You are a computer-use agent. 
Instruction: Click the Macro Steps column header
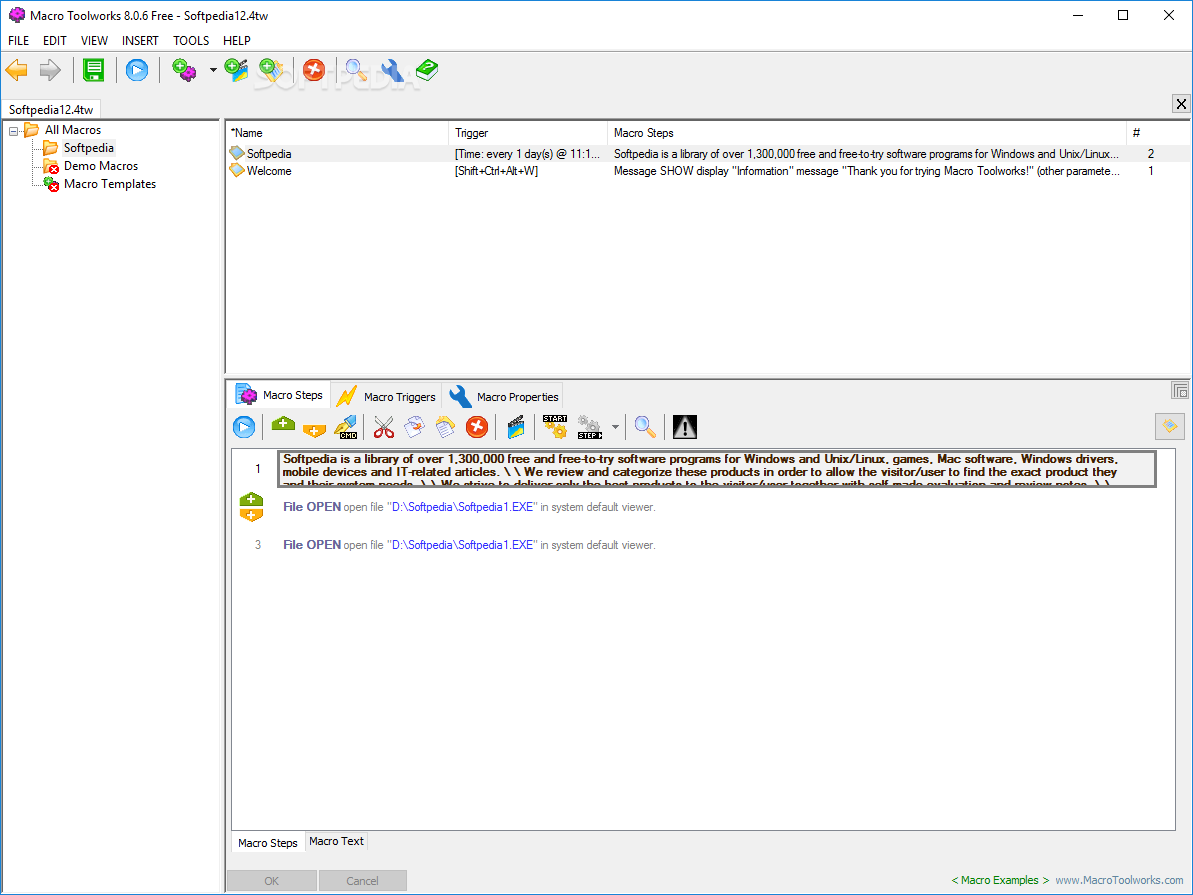pyautogui.click(x=867, y=132)
